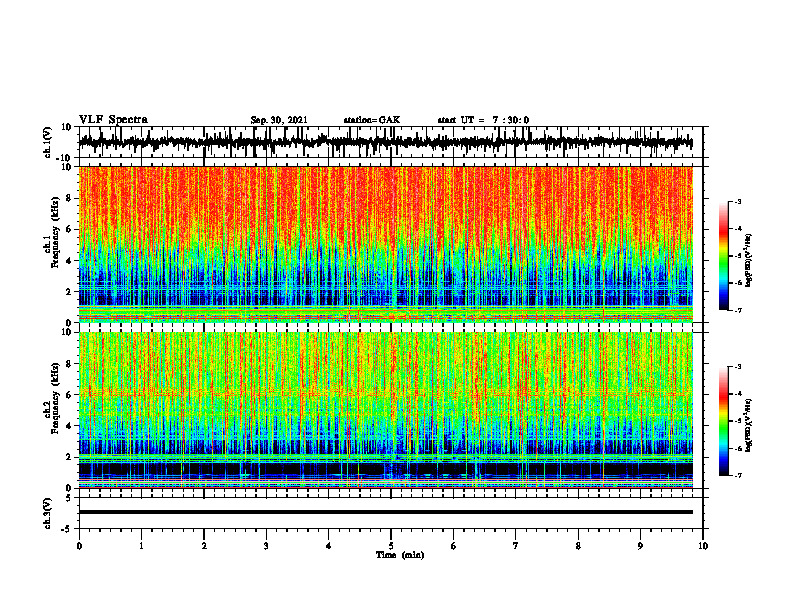Click the "start UT = 7:30:0" header text
The image size is (792, 612).
click(x=483, y=120)
